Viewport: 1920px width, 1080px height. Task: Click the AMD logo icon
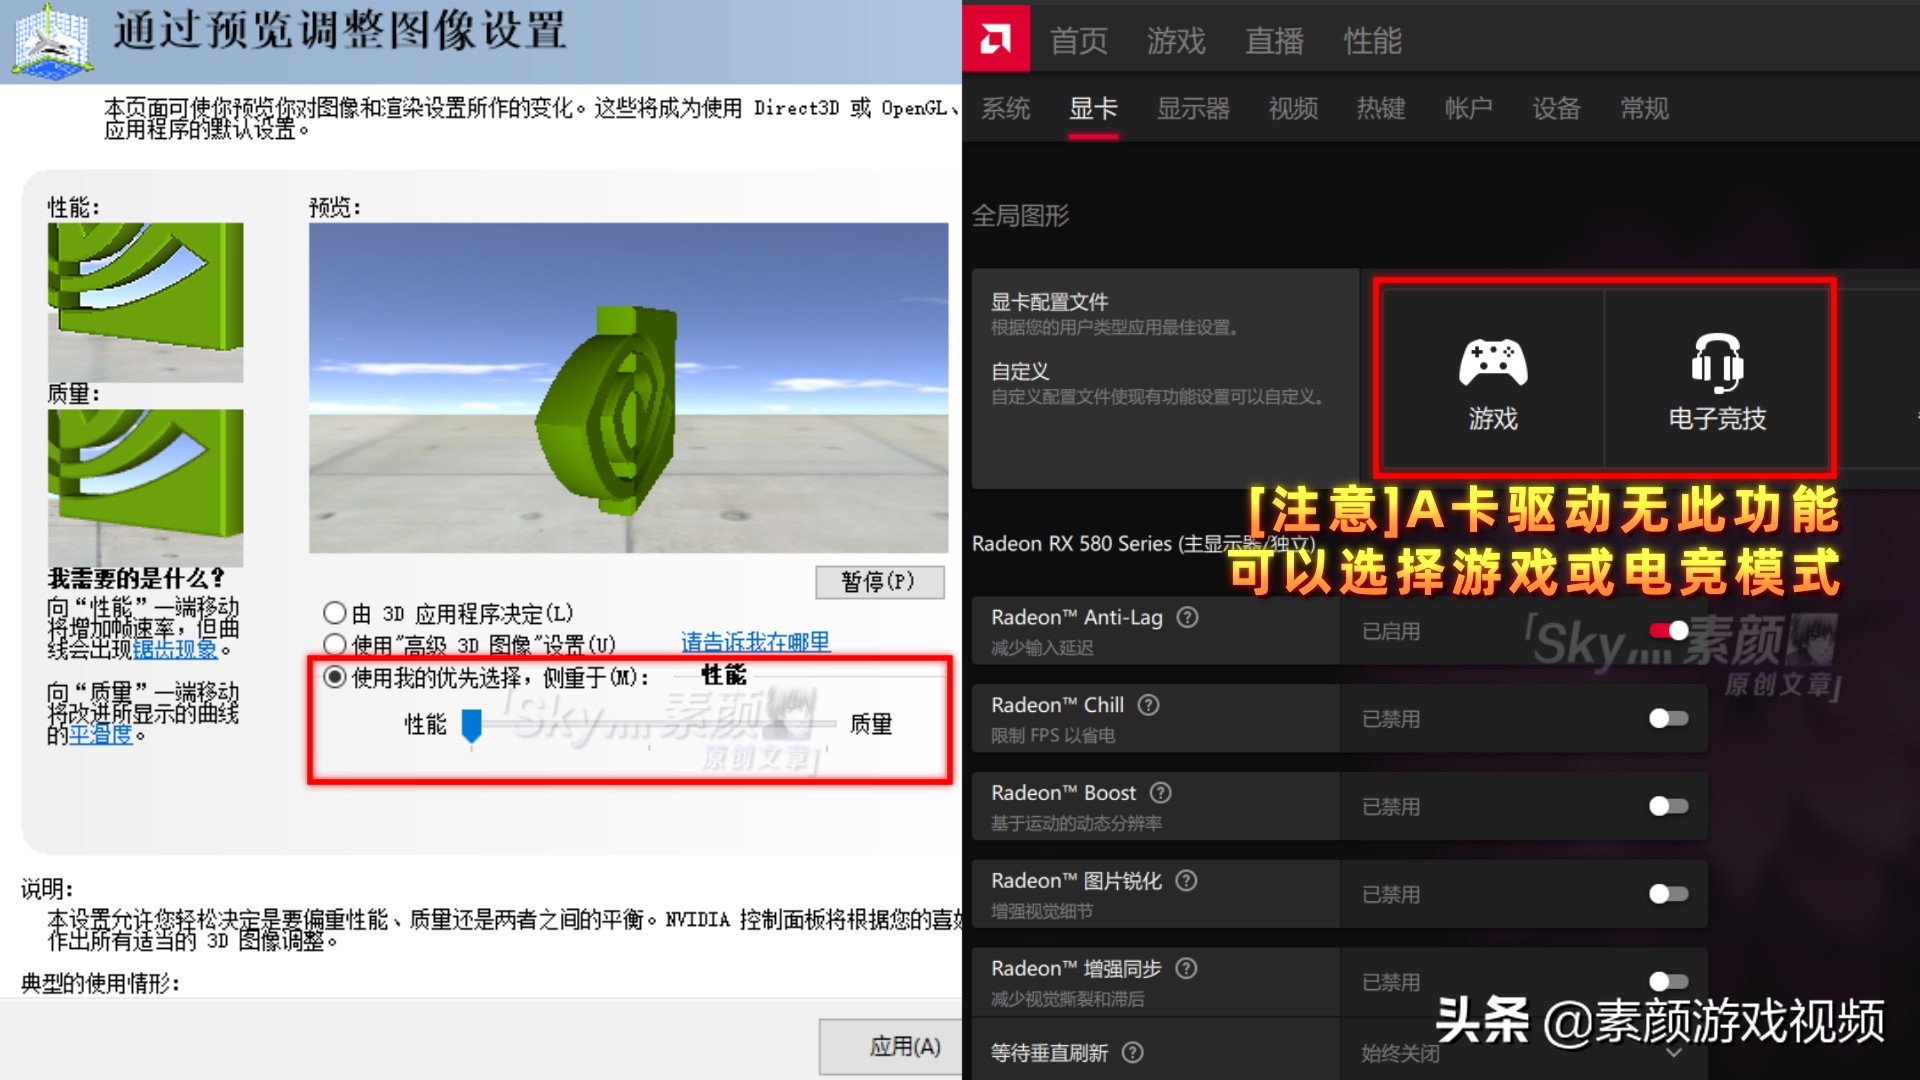[x=996, y=38]
